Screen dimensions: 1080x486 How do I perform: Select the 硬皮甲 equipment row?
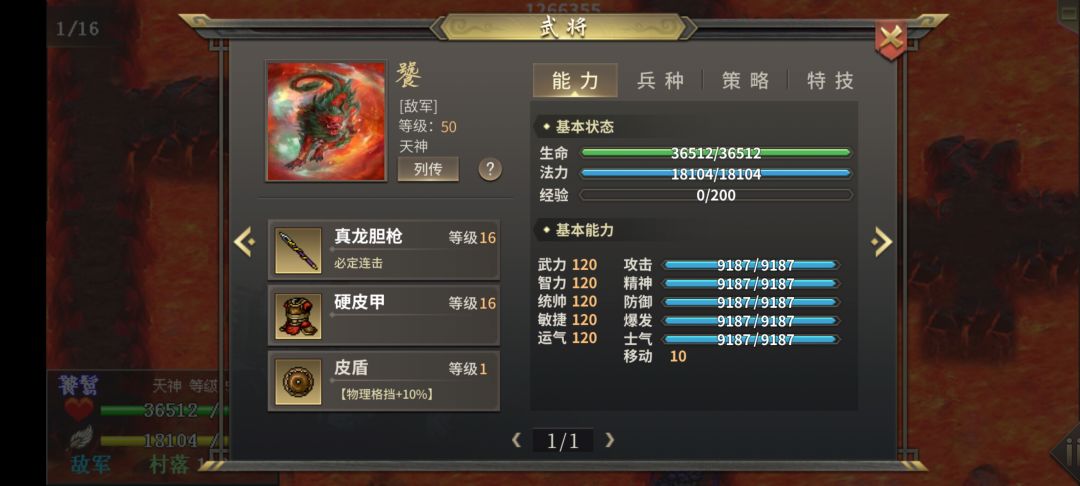[x=384, y=315]
